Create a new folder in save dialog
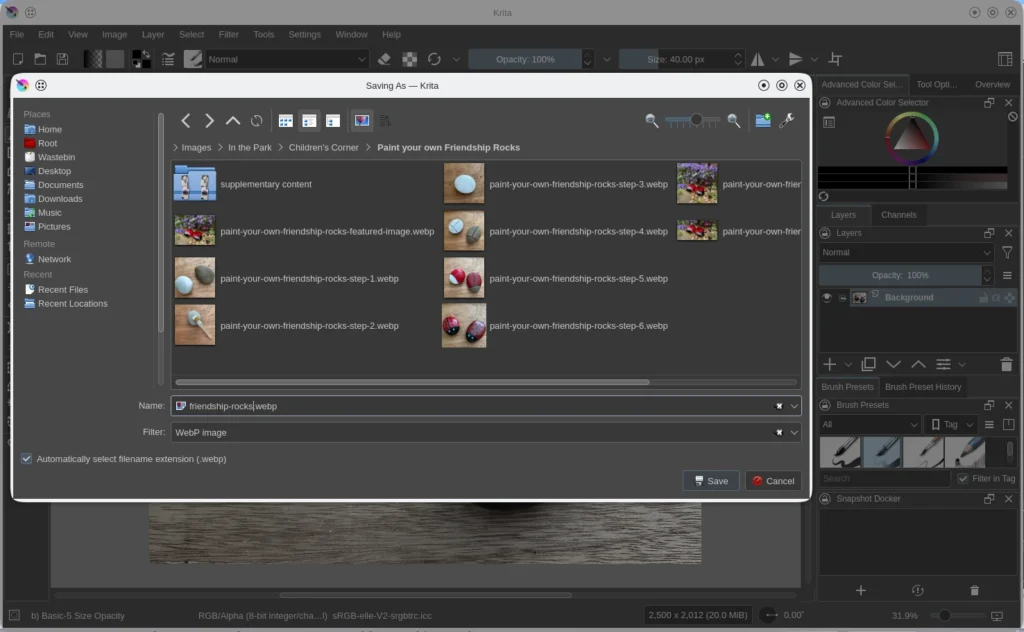The height and width of the screenshot is (632, 1024). click(x=763, y=120)
